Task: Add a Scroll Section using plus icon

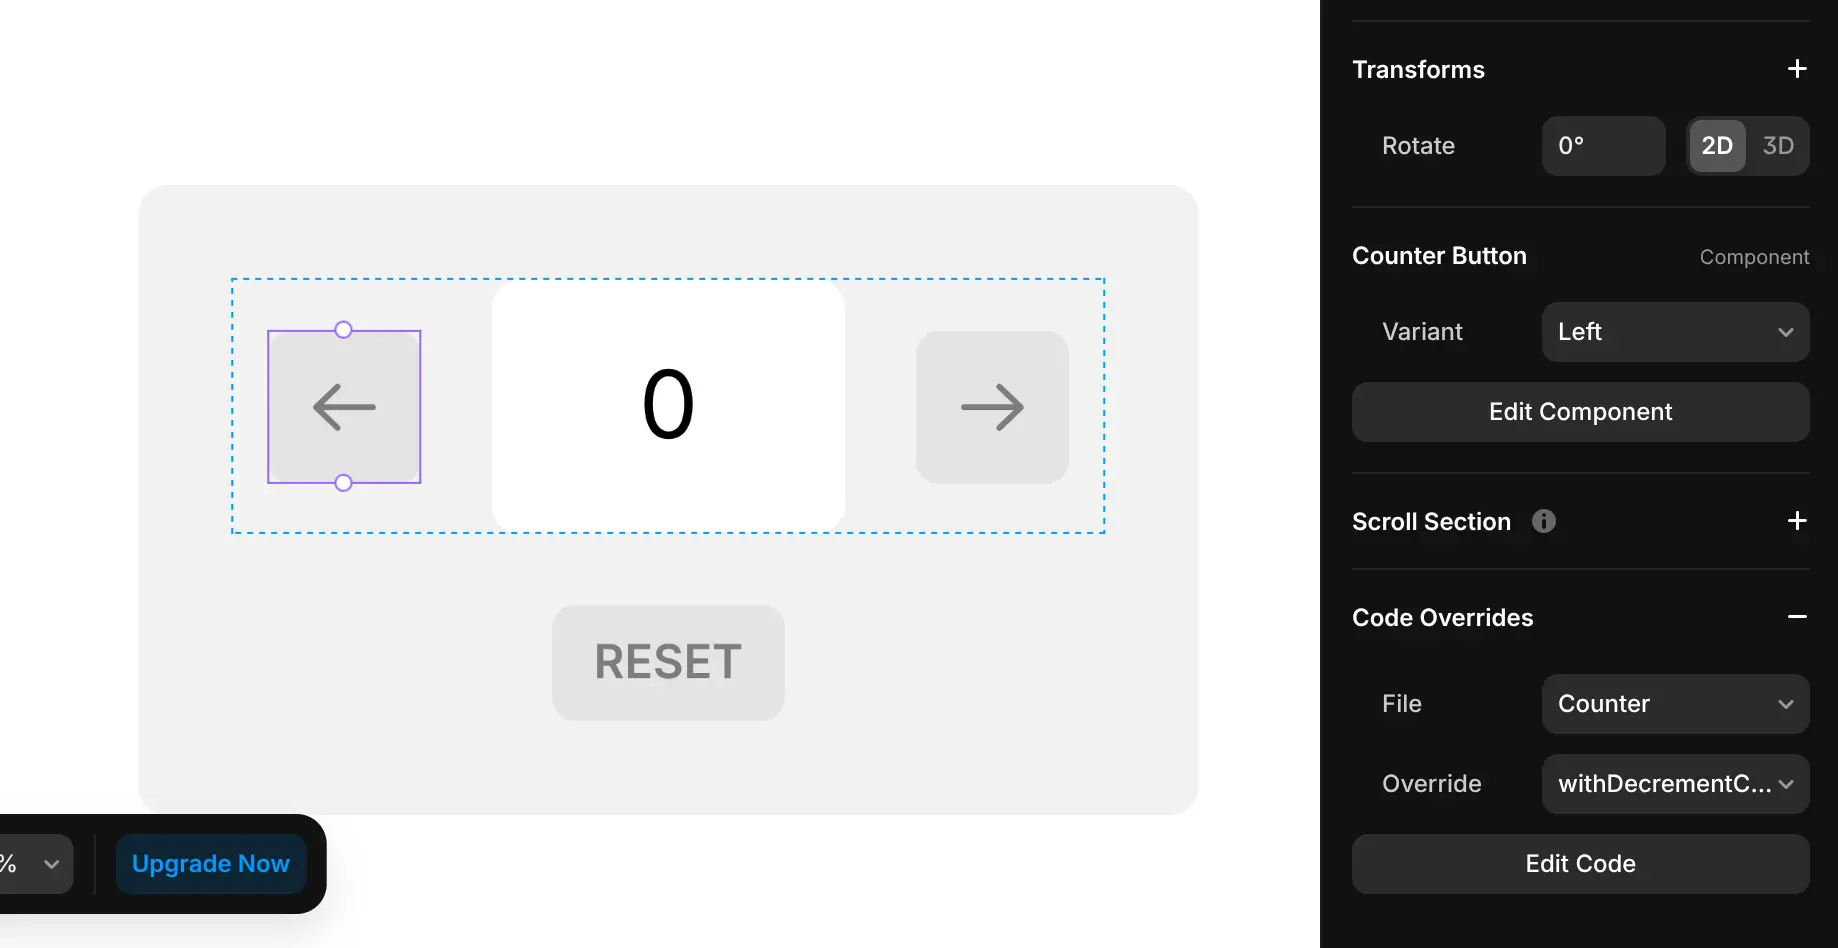Action: tap(1797, 521)
